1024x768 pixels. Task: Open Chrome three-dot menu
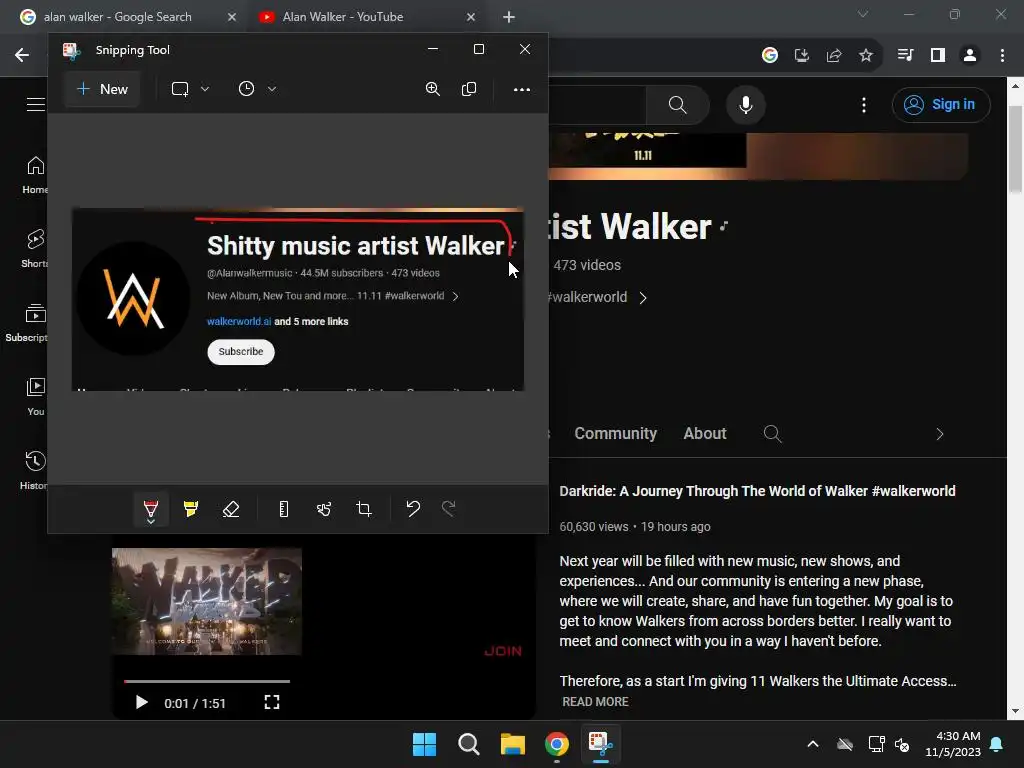click(x=1002, y=56)
